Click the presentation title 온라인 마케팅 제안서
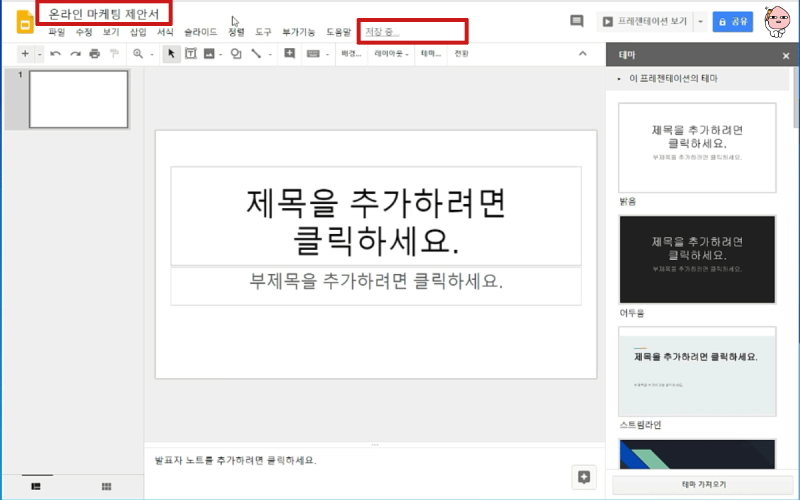Image resolution: width=800 pixels, height=500 pixels. tap(104, 14)
